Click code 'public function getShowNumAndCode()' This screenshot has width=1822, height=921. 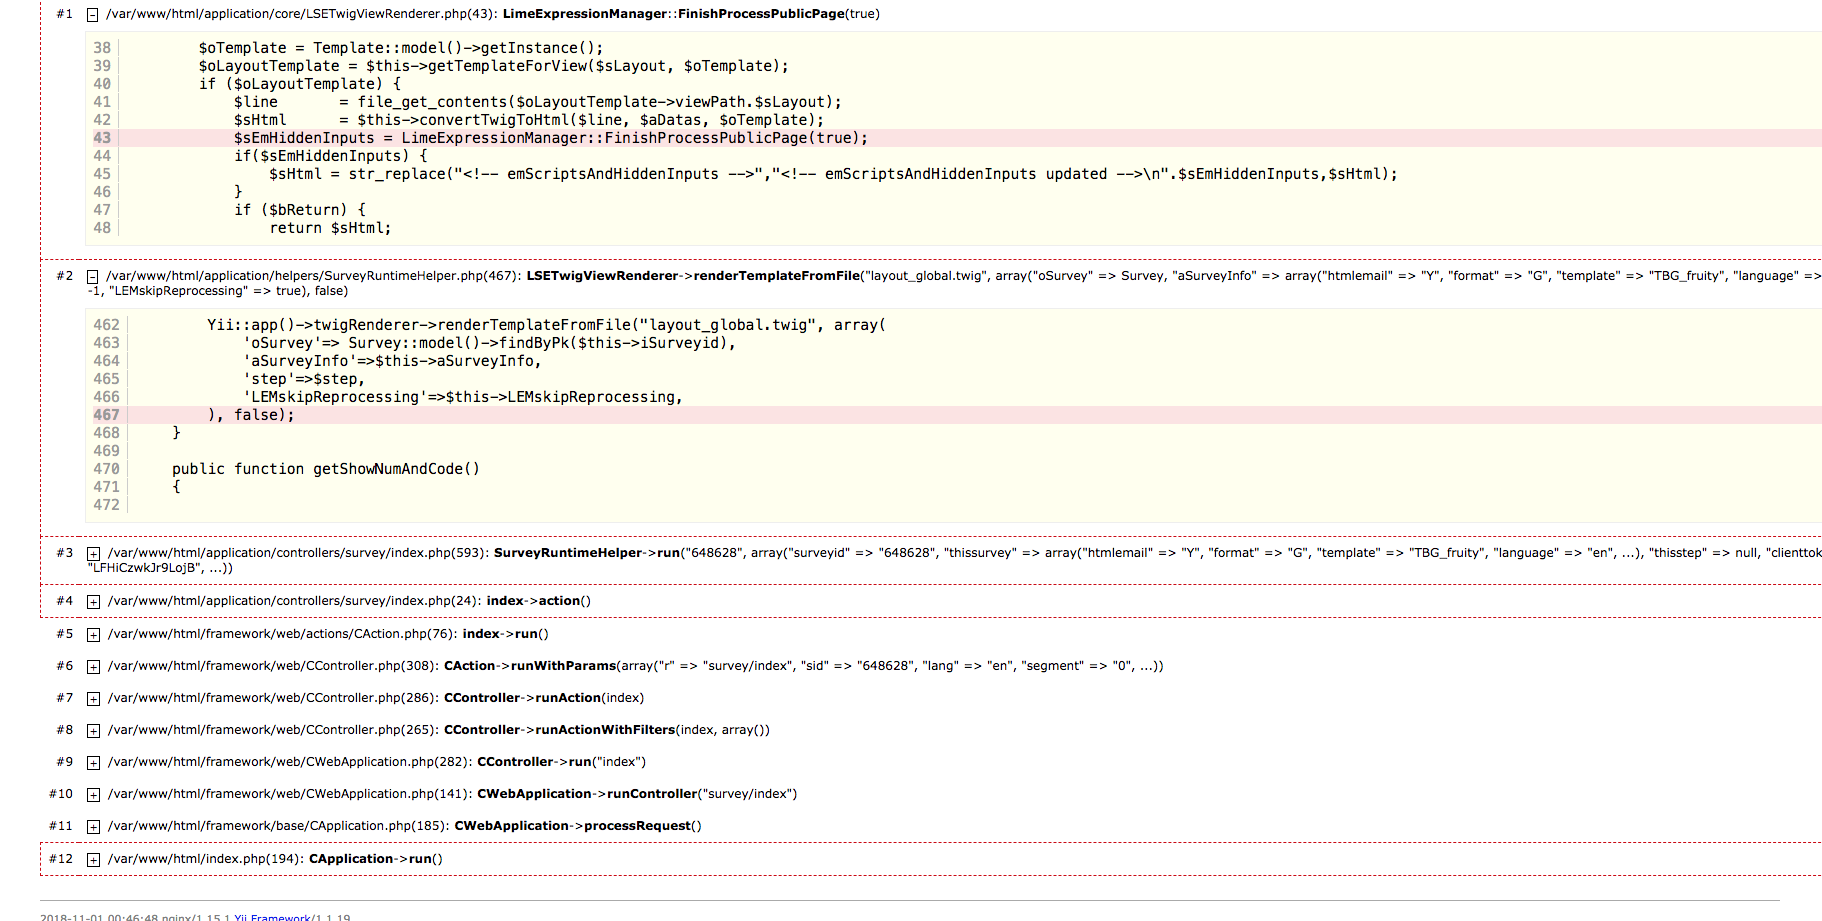pyautogui.click(x=326, y=469)
